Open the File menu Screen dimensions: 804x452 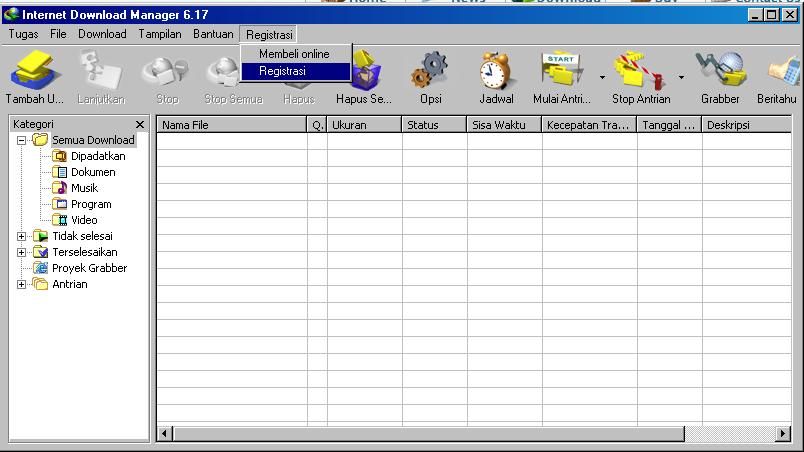point(58,34)
